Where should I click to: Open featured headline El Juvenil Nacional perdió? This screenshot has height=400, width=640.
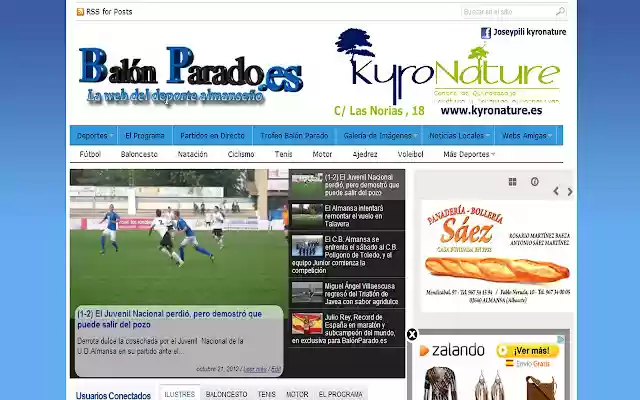point(169,319)
